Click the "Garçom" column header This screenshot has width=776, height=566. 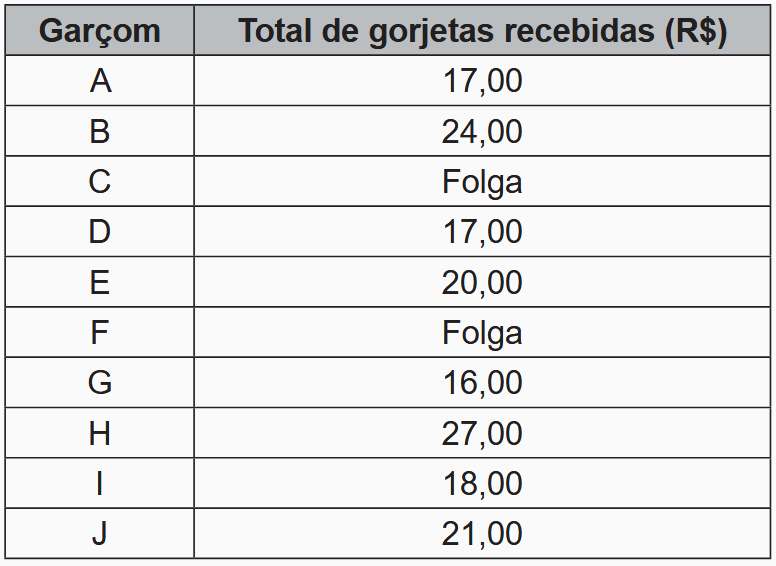click(x=99, y=31)
